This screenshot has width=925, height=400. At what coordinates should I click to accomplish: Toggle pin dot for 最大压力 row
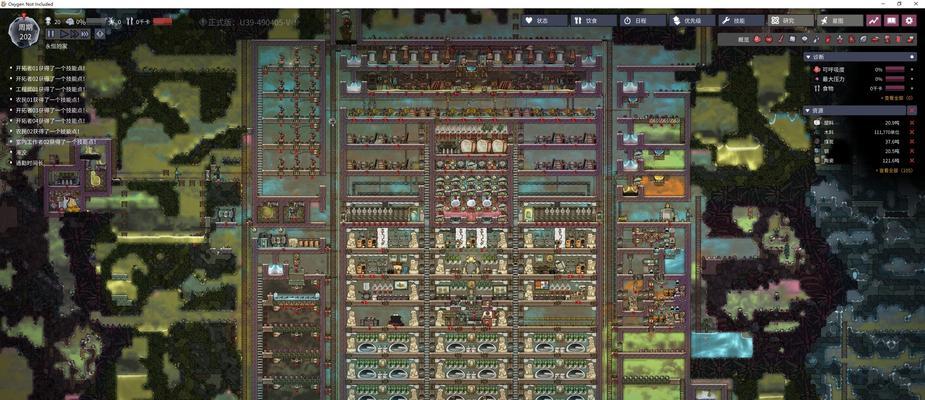[x=911, y=78]
